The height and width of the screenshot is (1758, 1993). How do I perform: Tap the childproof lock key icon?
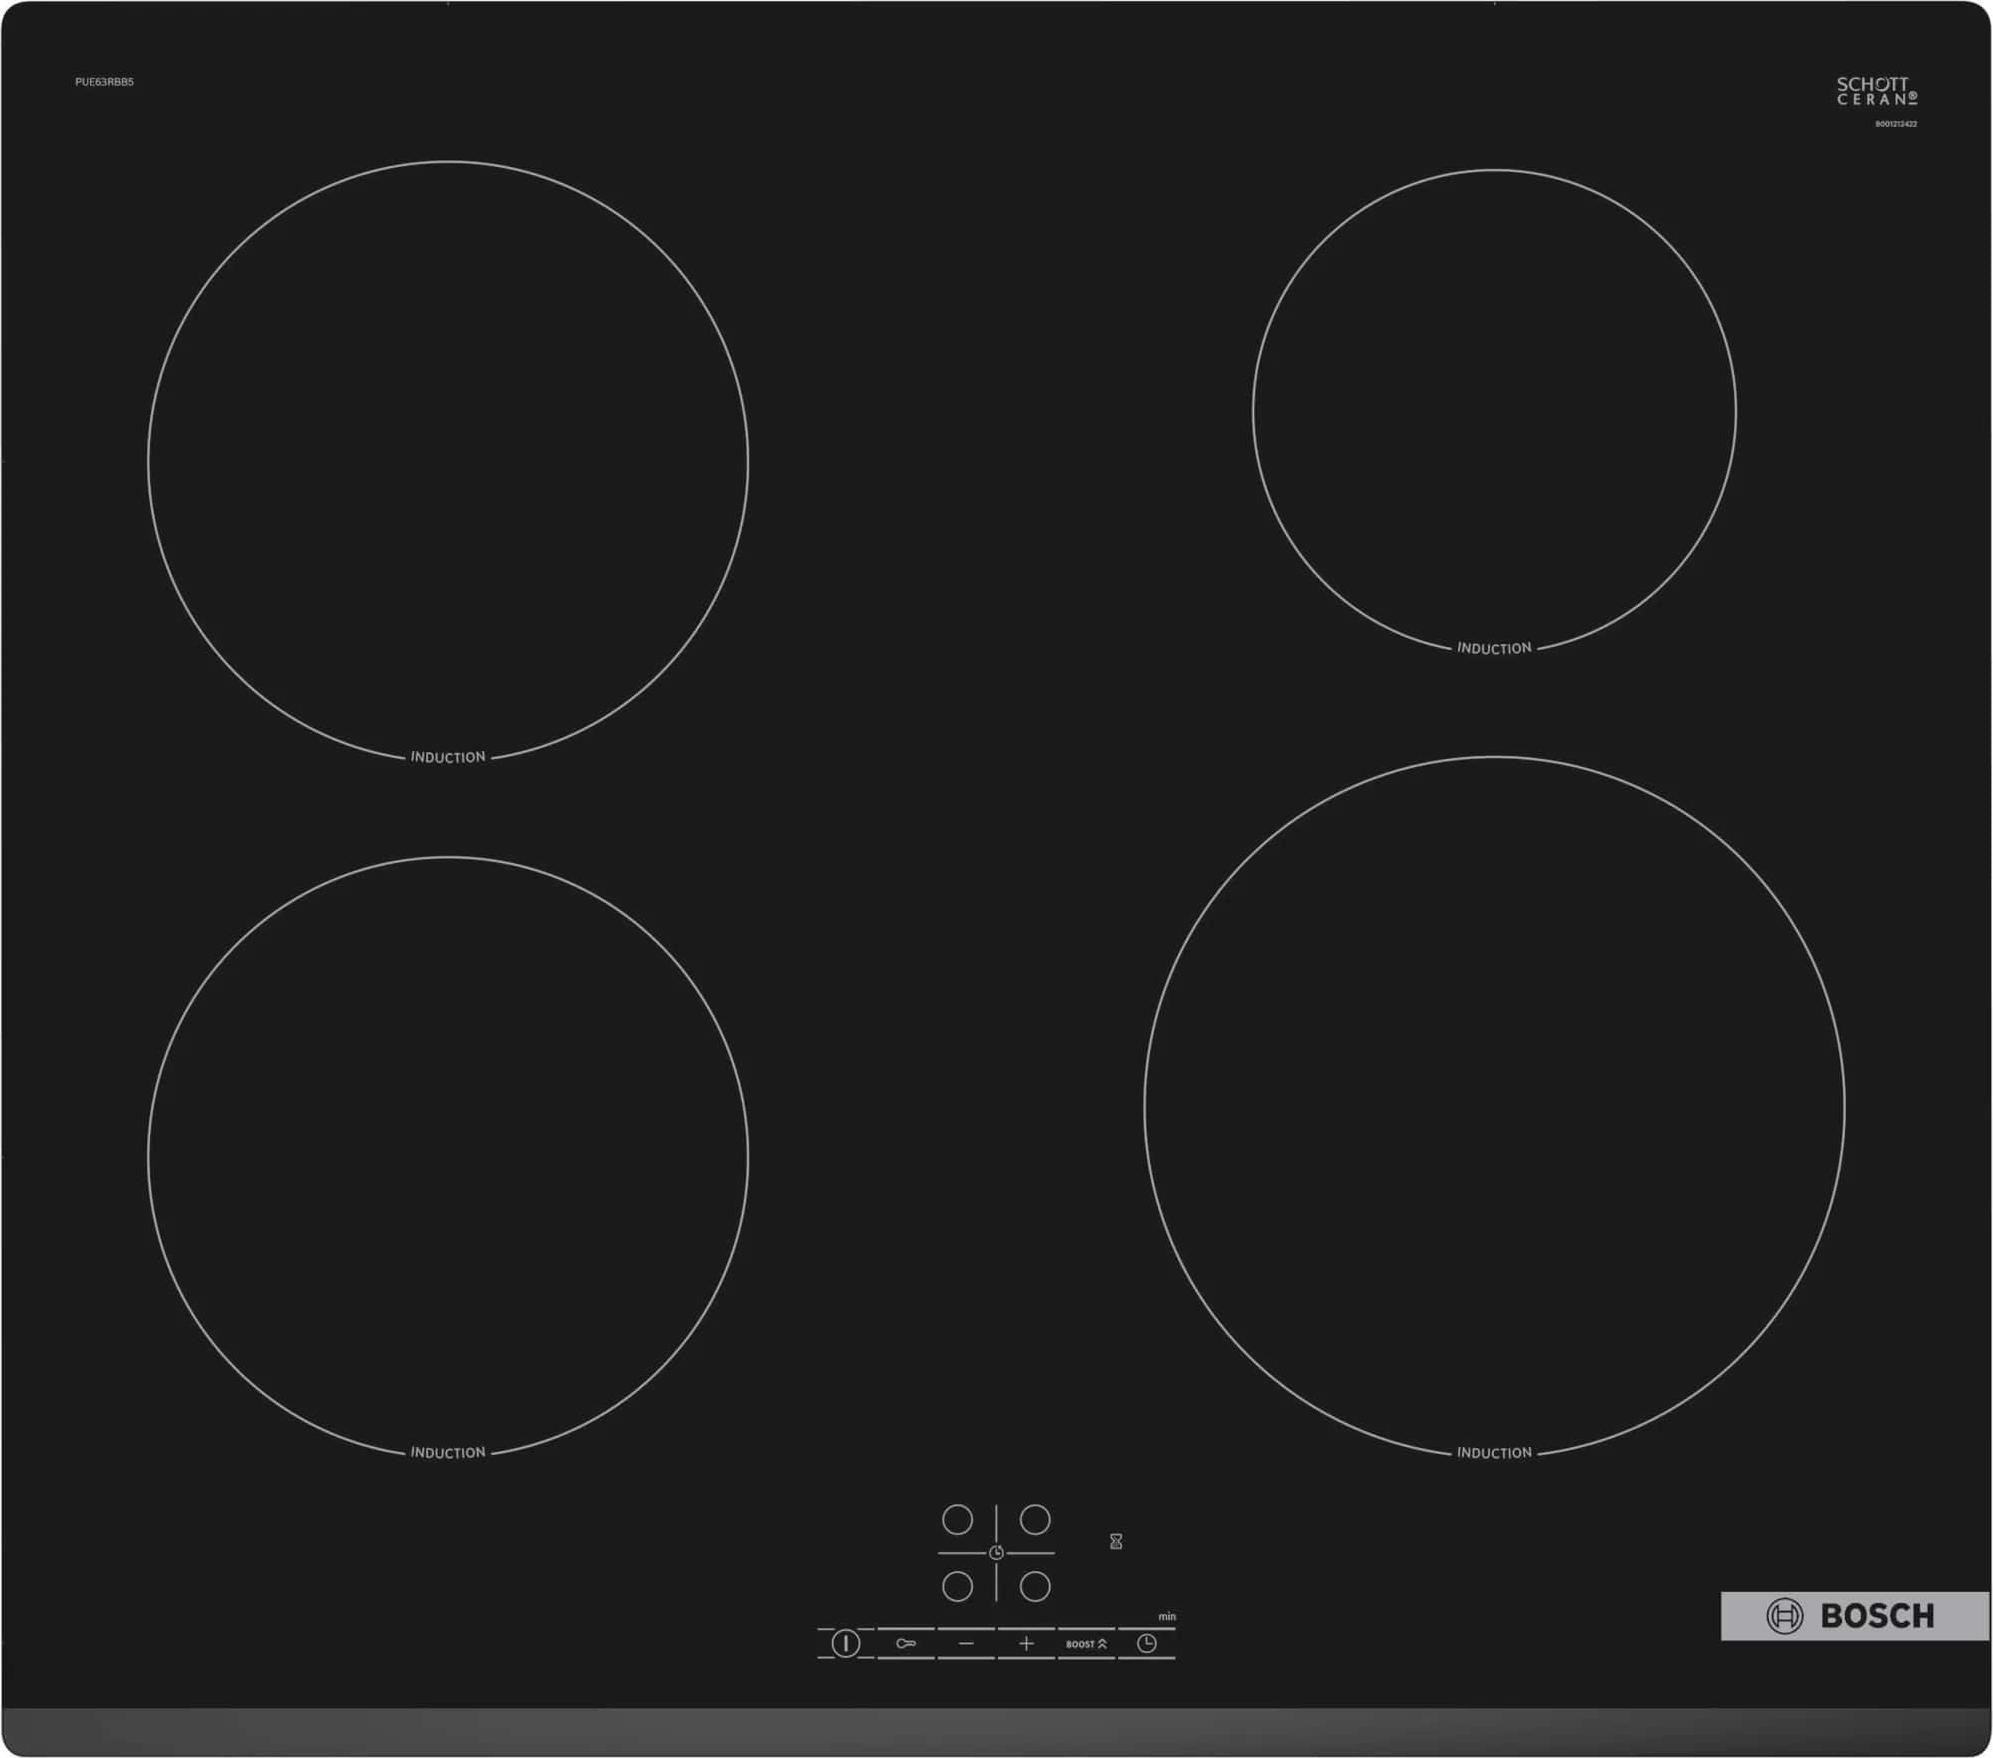coord(905,1643)
